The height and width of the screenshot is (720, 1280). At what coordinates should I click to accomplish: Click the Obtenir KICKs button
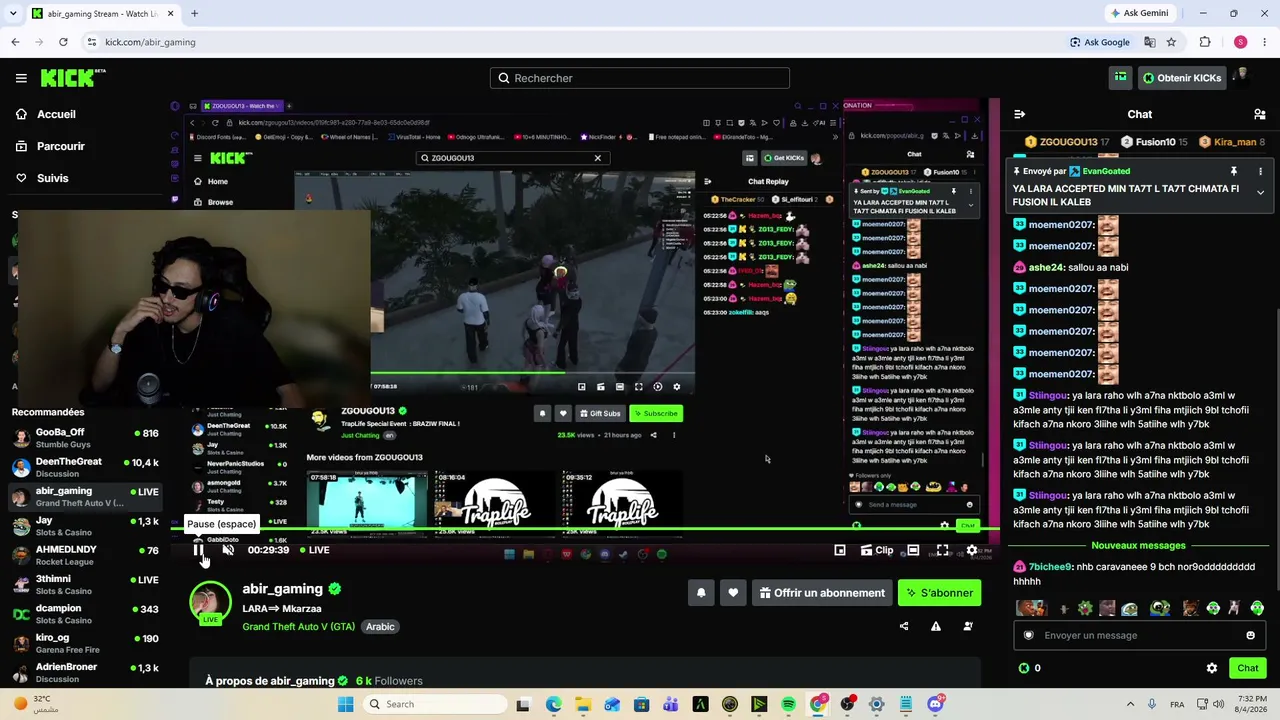click(x=1181, y=78)
